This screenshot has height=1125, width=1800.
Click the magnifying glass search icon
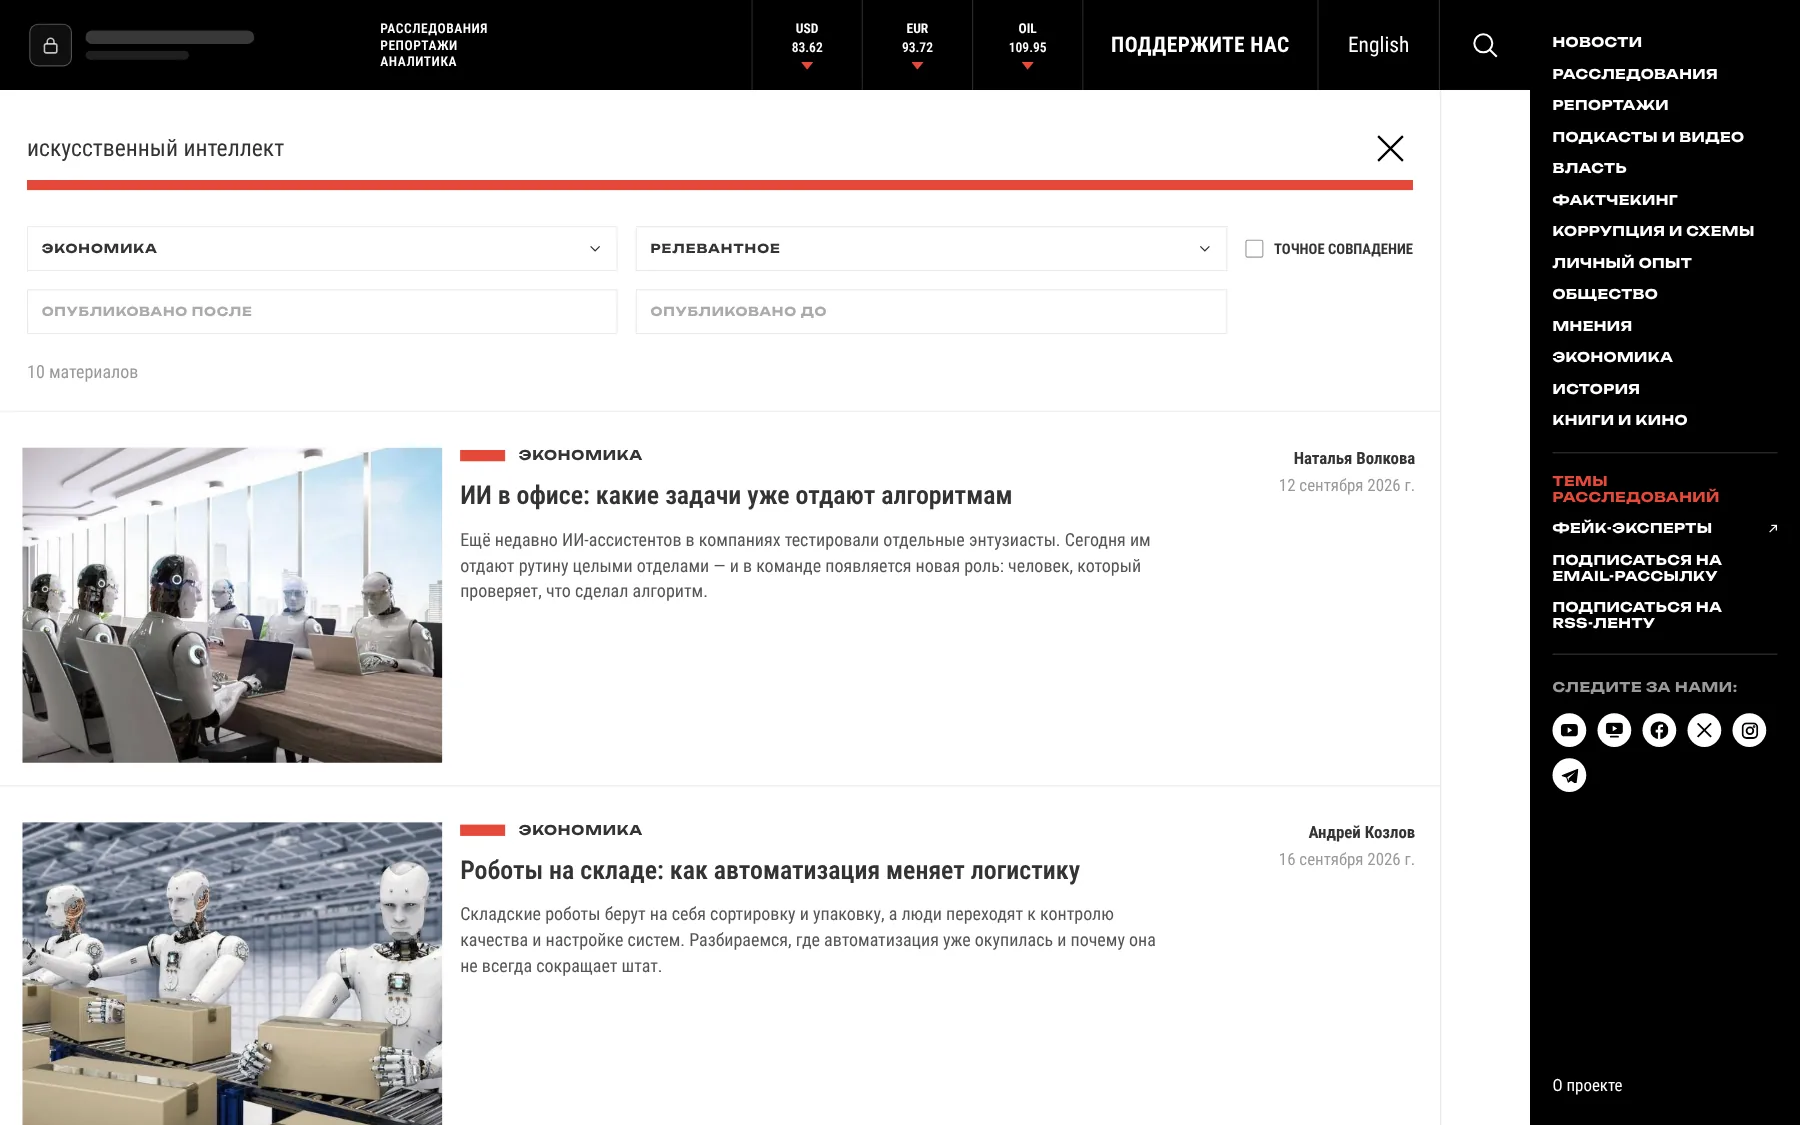point(1485,45)
